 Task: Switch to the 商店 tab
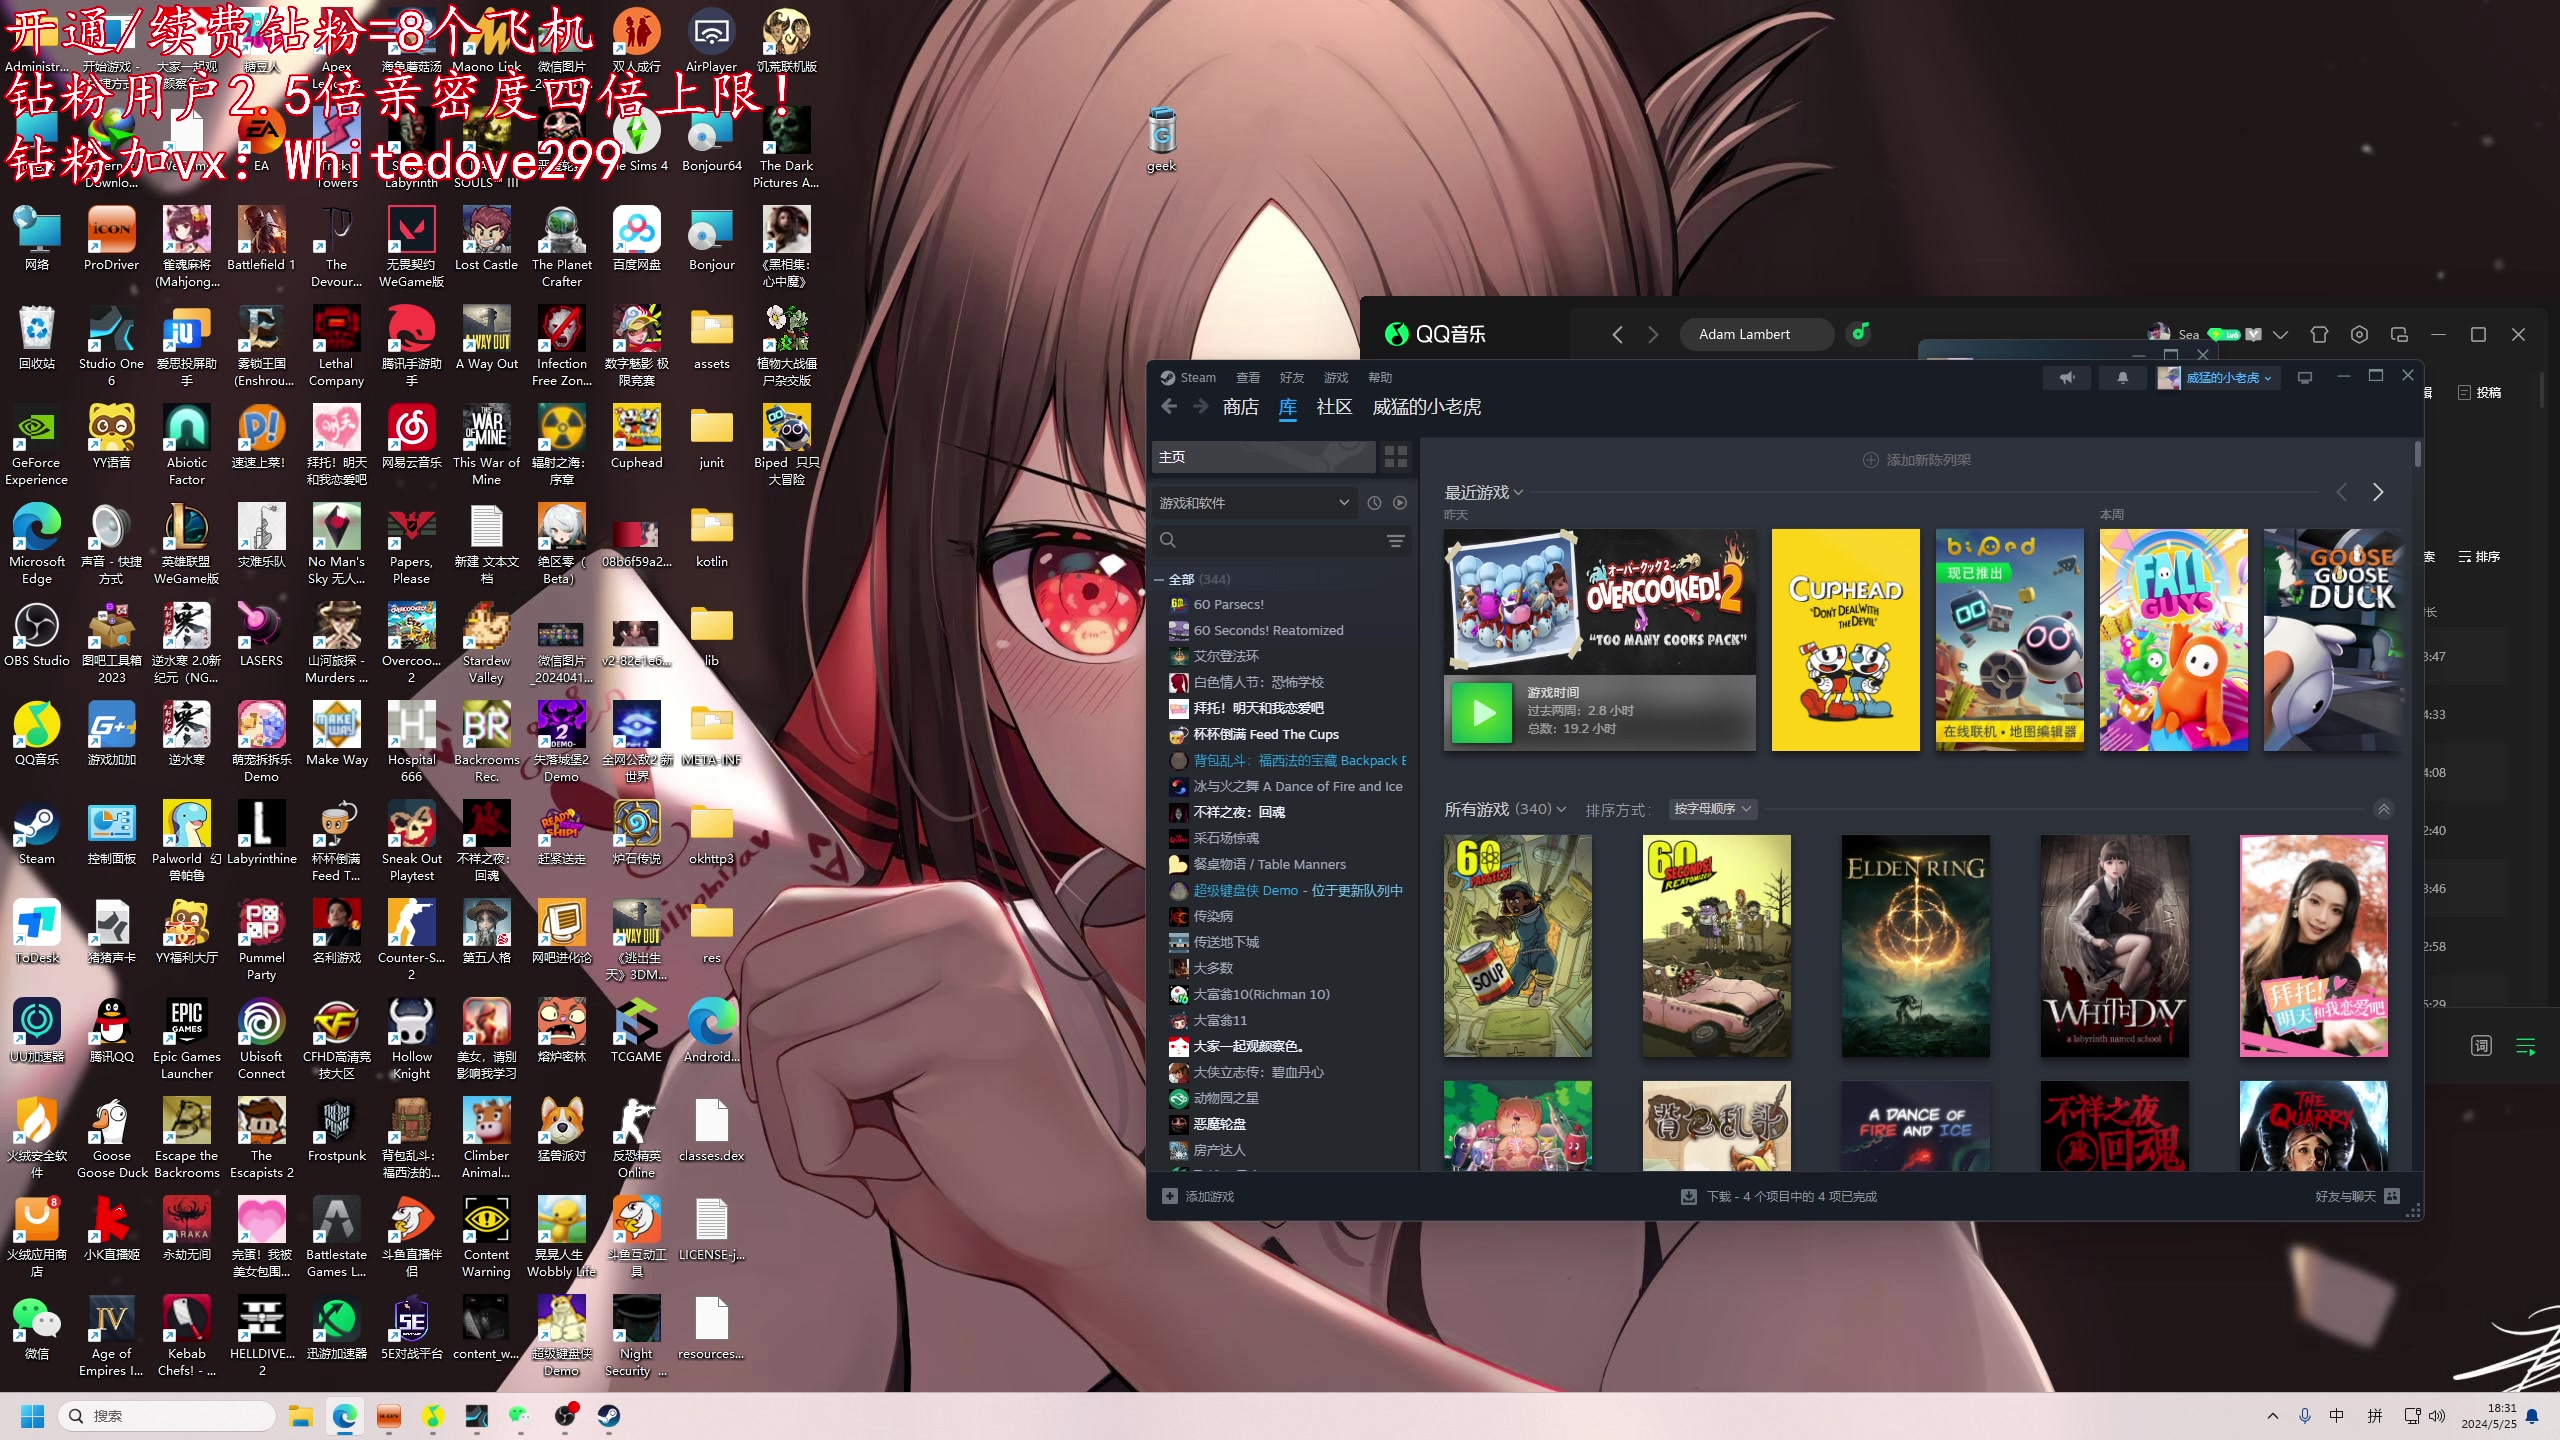(1240, 407)
